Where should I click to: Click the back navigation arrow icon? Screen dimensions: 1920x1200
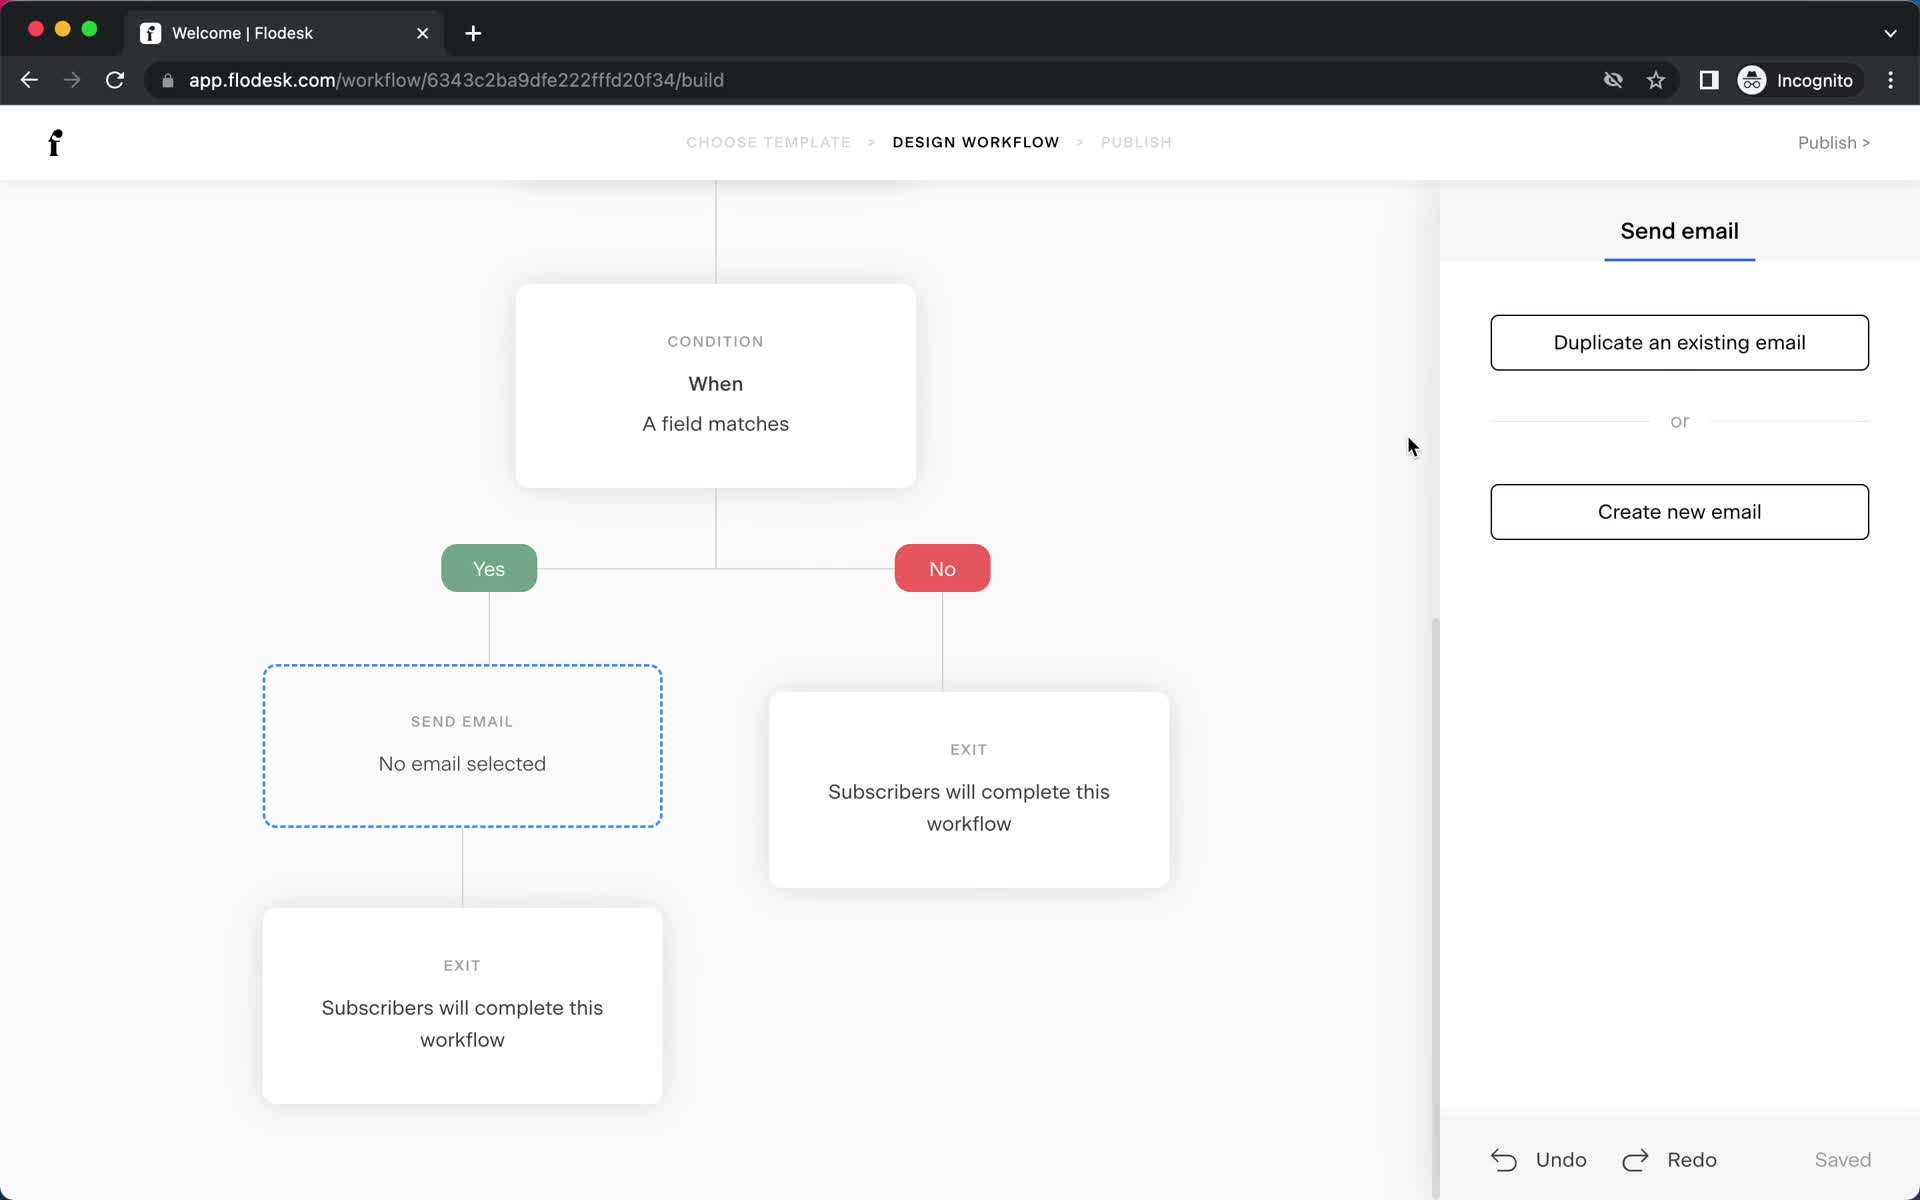(28, 80)
